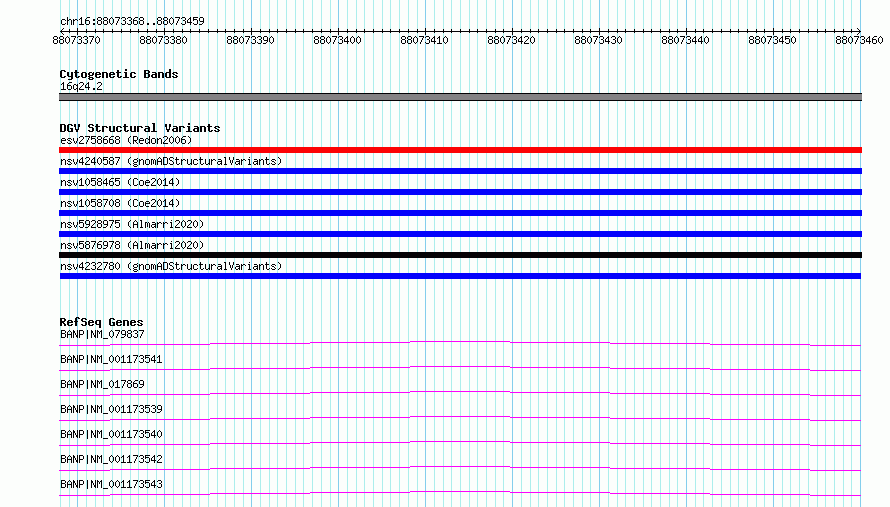Open transcript BANP|NM_001173541
This screenshot has width=890, height=507.
[x=111, y=359]
